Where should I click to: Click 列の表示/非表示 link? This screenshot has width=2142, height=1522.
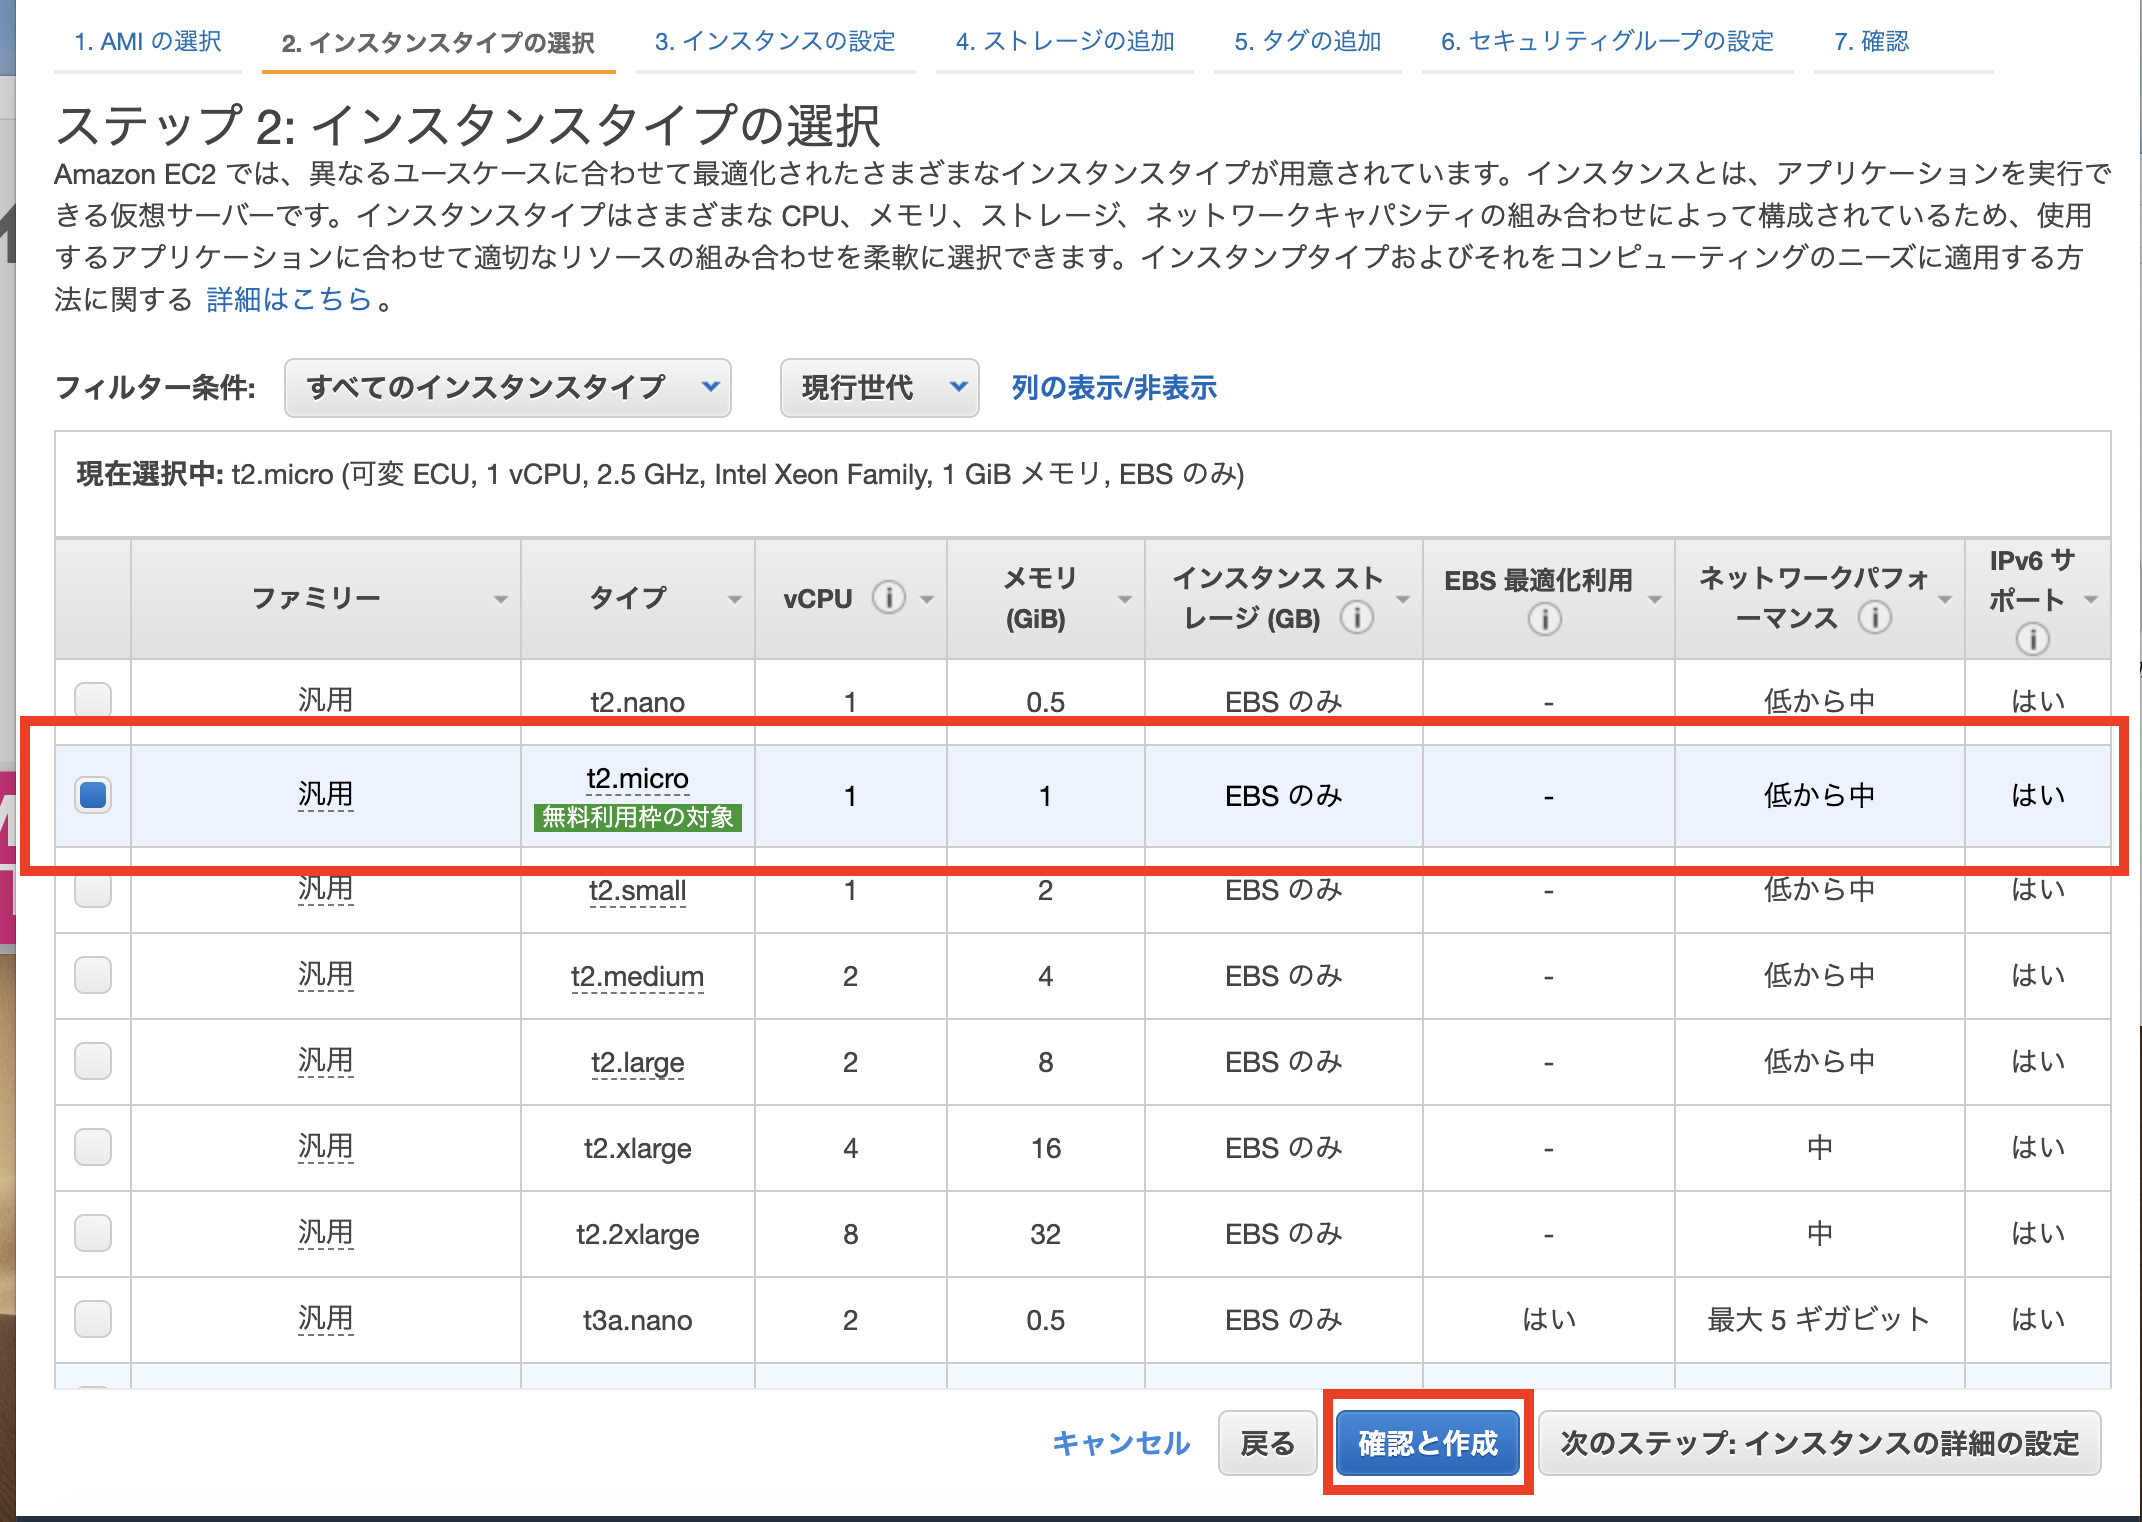pyautogui.click(x=1114, y=388)
